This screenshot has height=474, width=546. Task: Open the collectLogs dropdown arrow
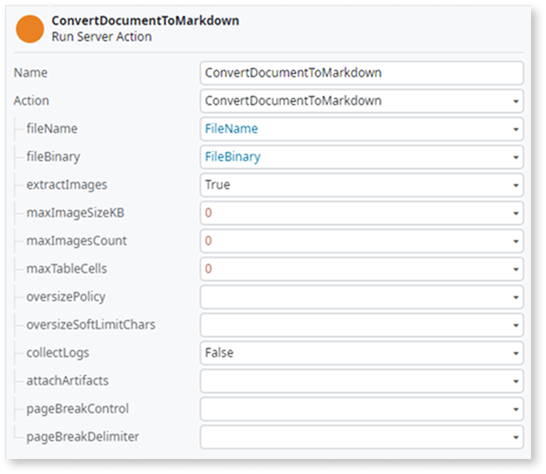click(x=516, y=353)
